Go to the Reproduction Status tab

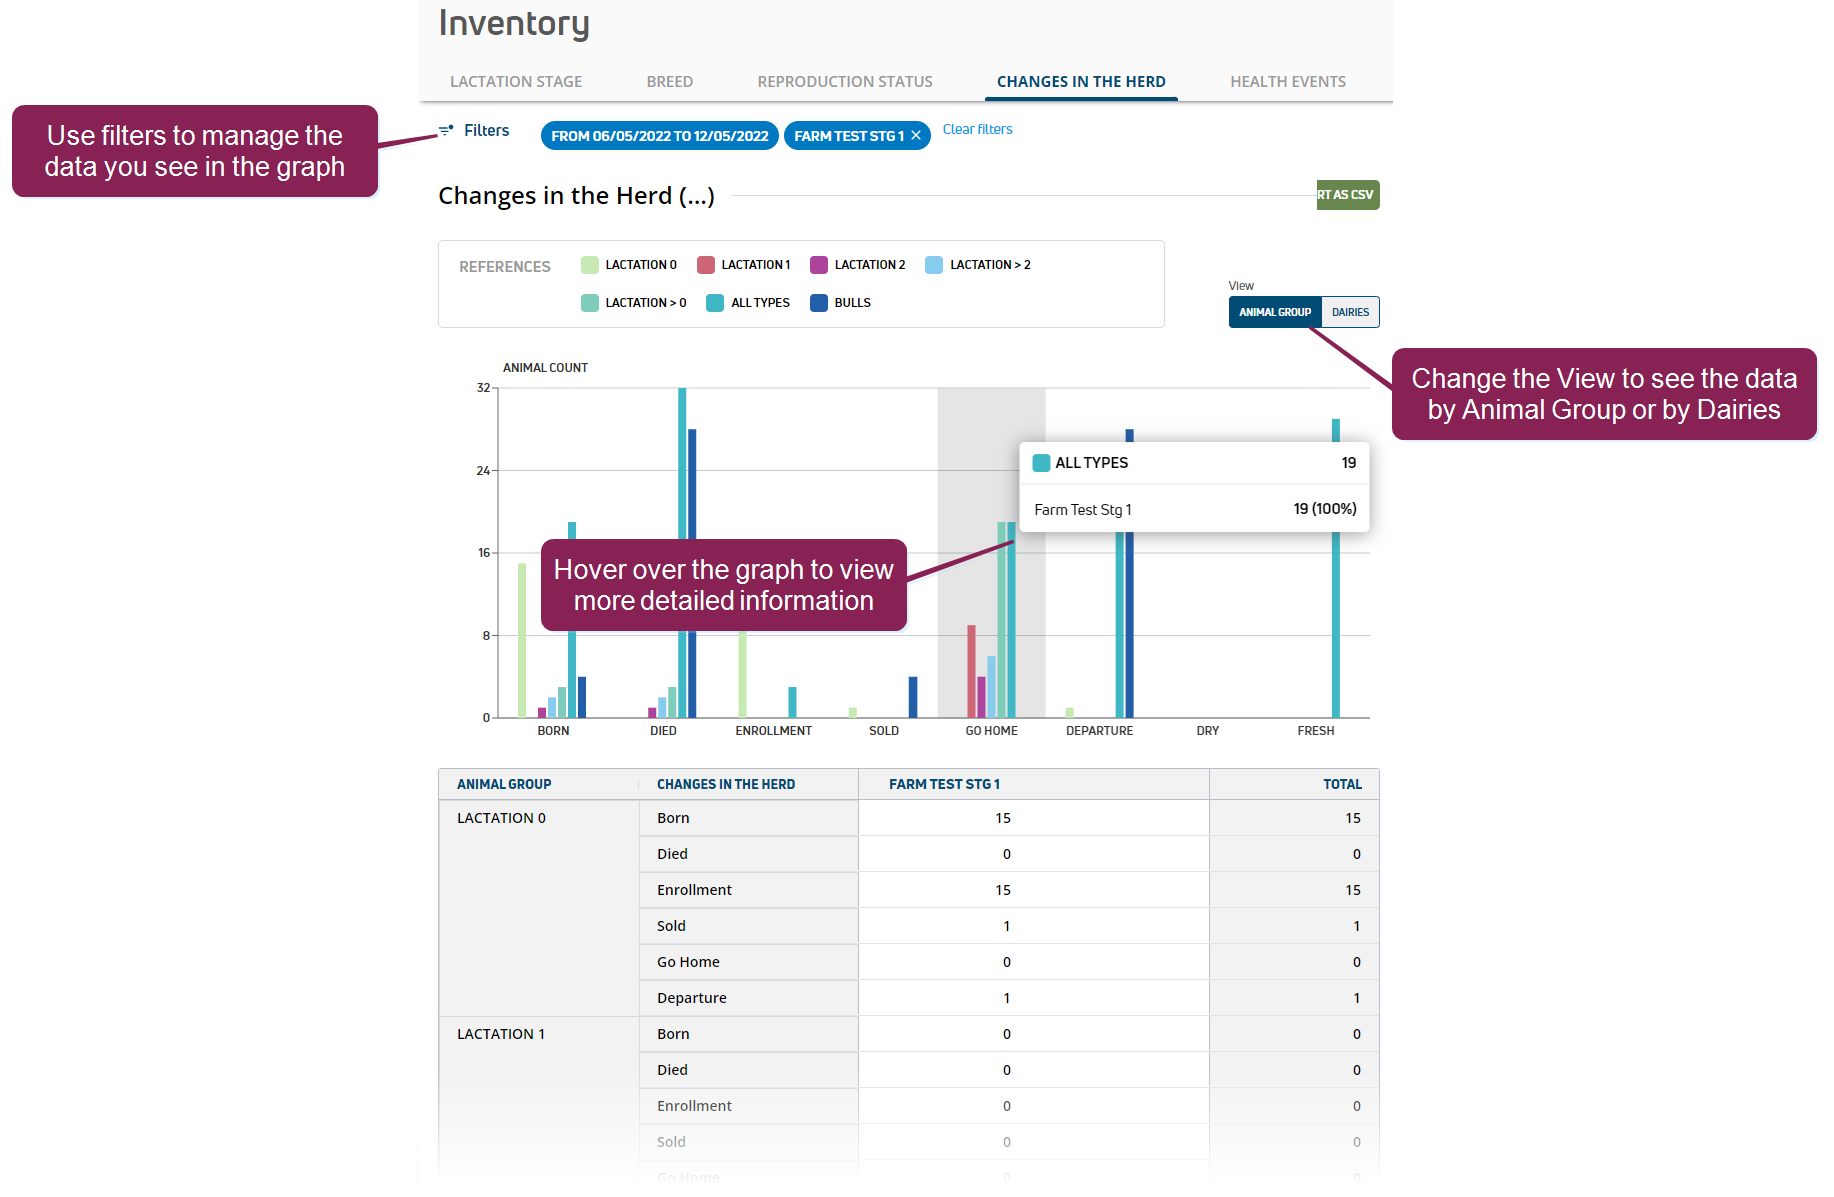[x=845, y=82]
